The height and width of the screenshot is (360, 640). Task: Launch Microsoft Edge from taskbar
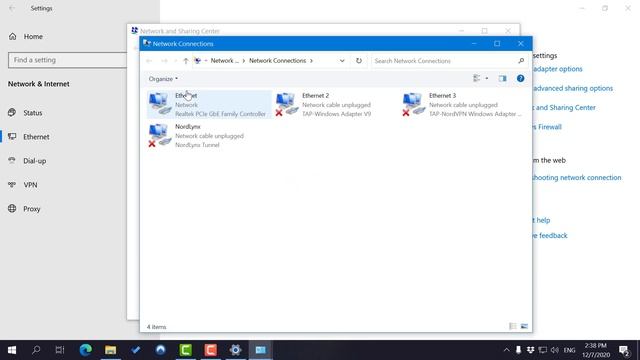click(x=86, y=350)
